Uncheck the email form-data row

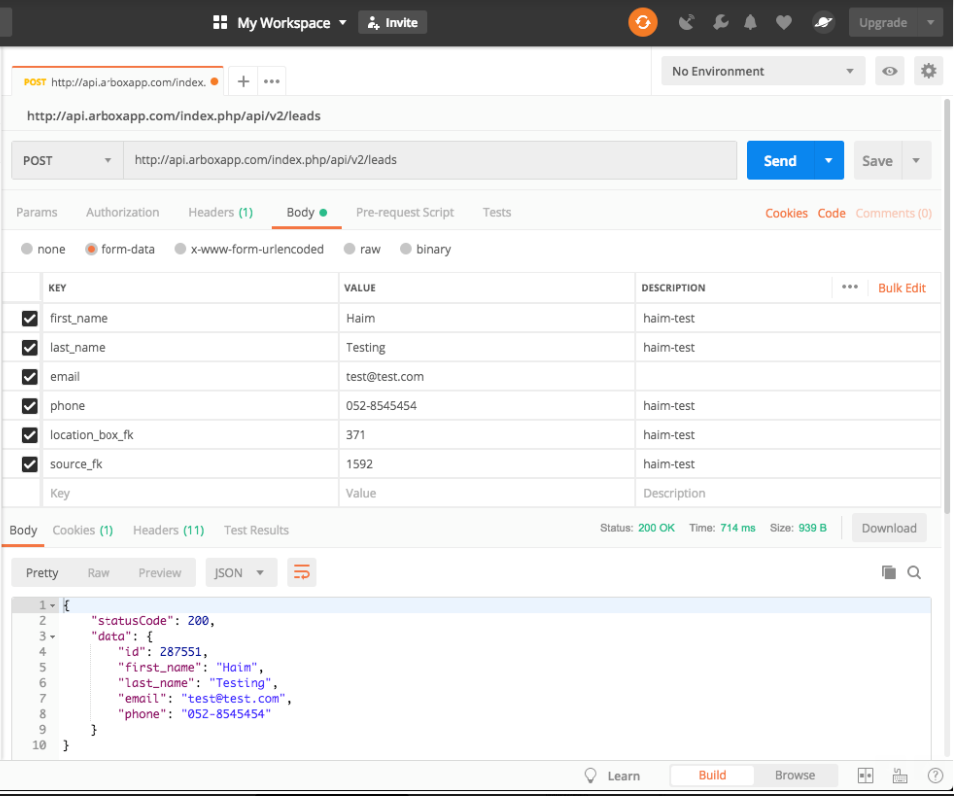pos(29,376)
